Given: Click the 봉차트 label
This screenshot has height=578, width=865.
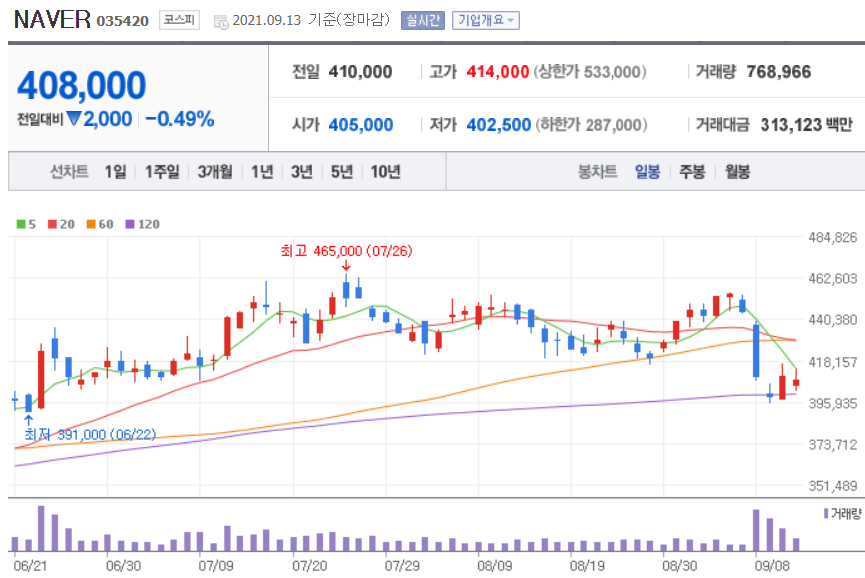Looking at the screenshot, I should 597,172.
